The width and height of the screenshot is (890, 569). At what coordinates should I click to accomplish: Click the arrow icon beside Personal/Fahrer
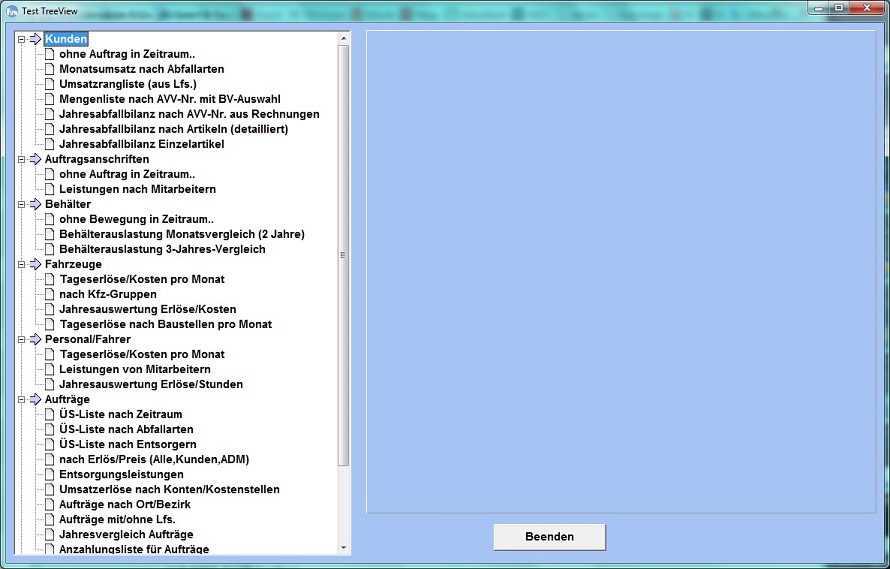pos(35,339)
